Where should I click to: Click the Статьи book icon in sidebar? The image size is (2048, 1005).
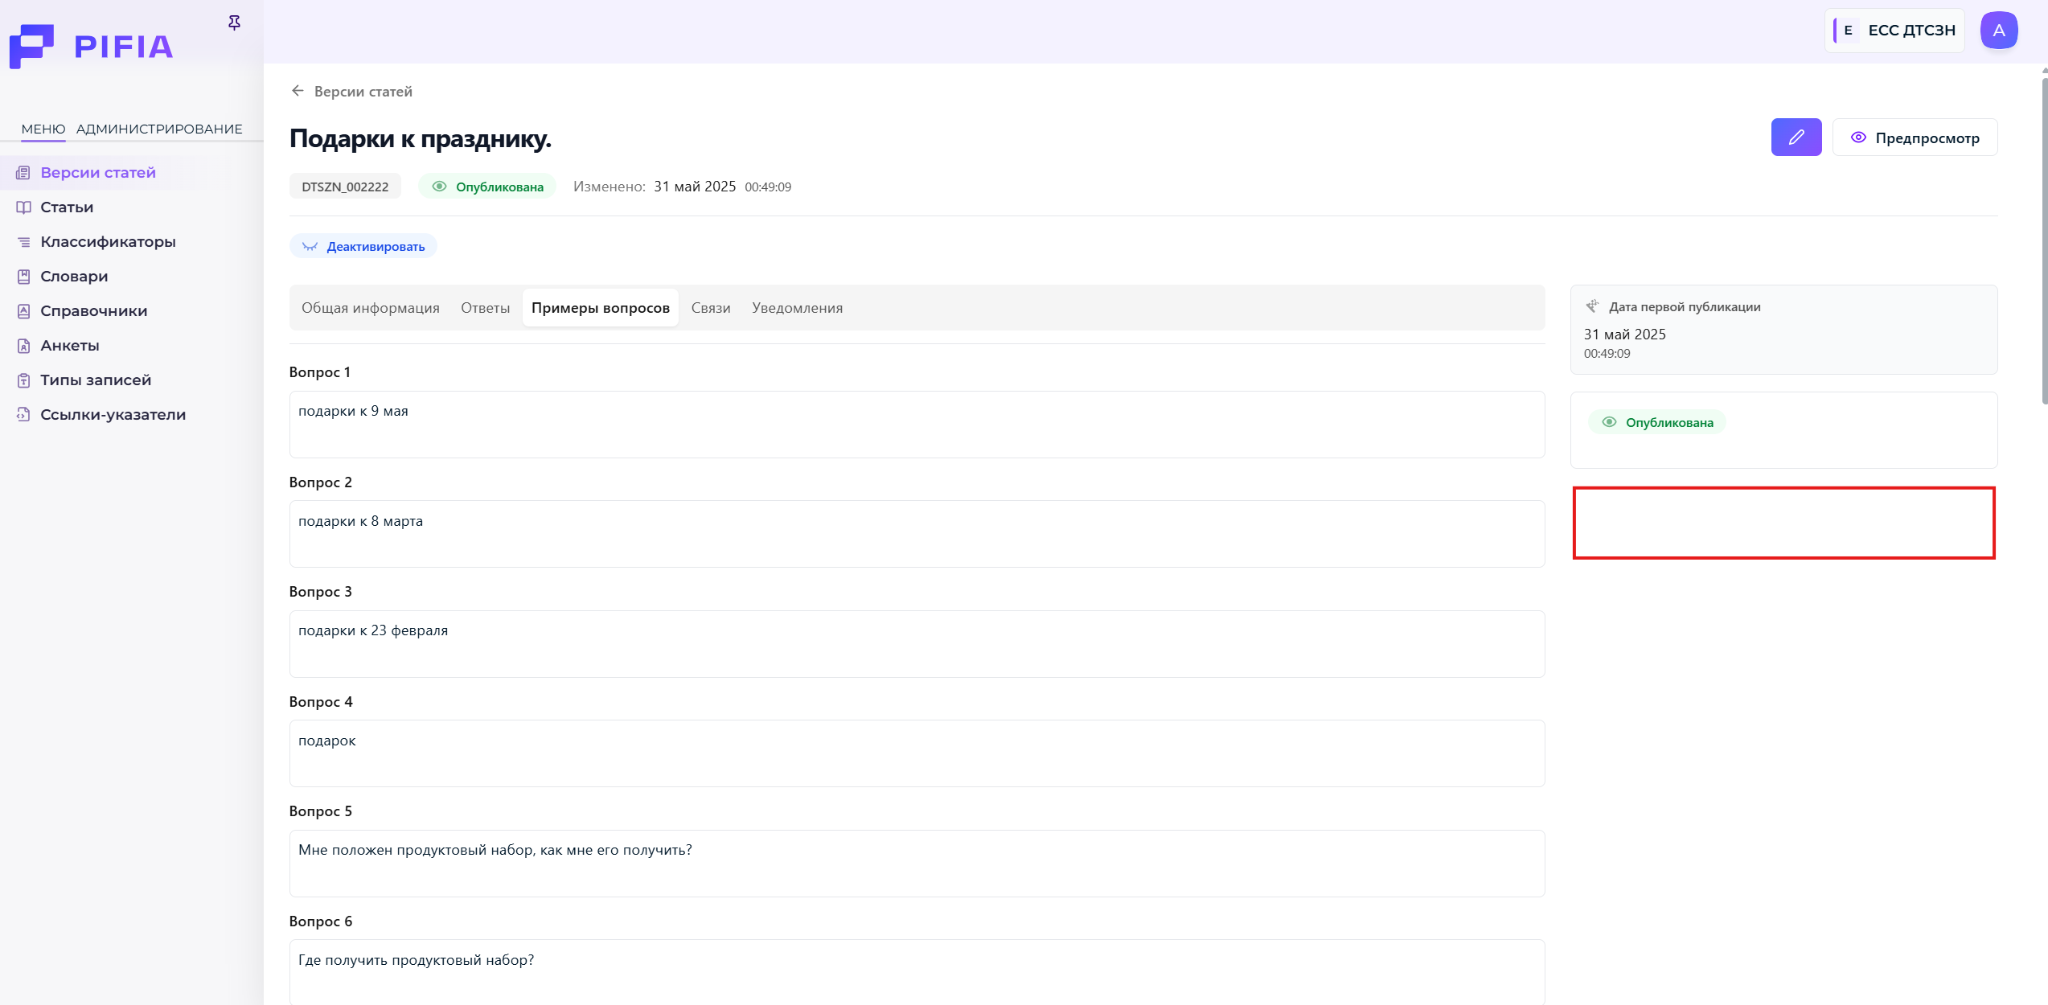pyautogui.click(x=24, y=207)
